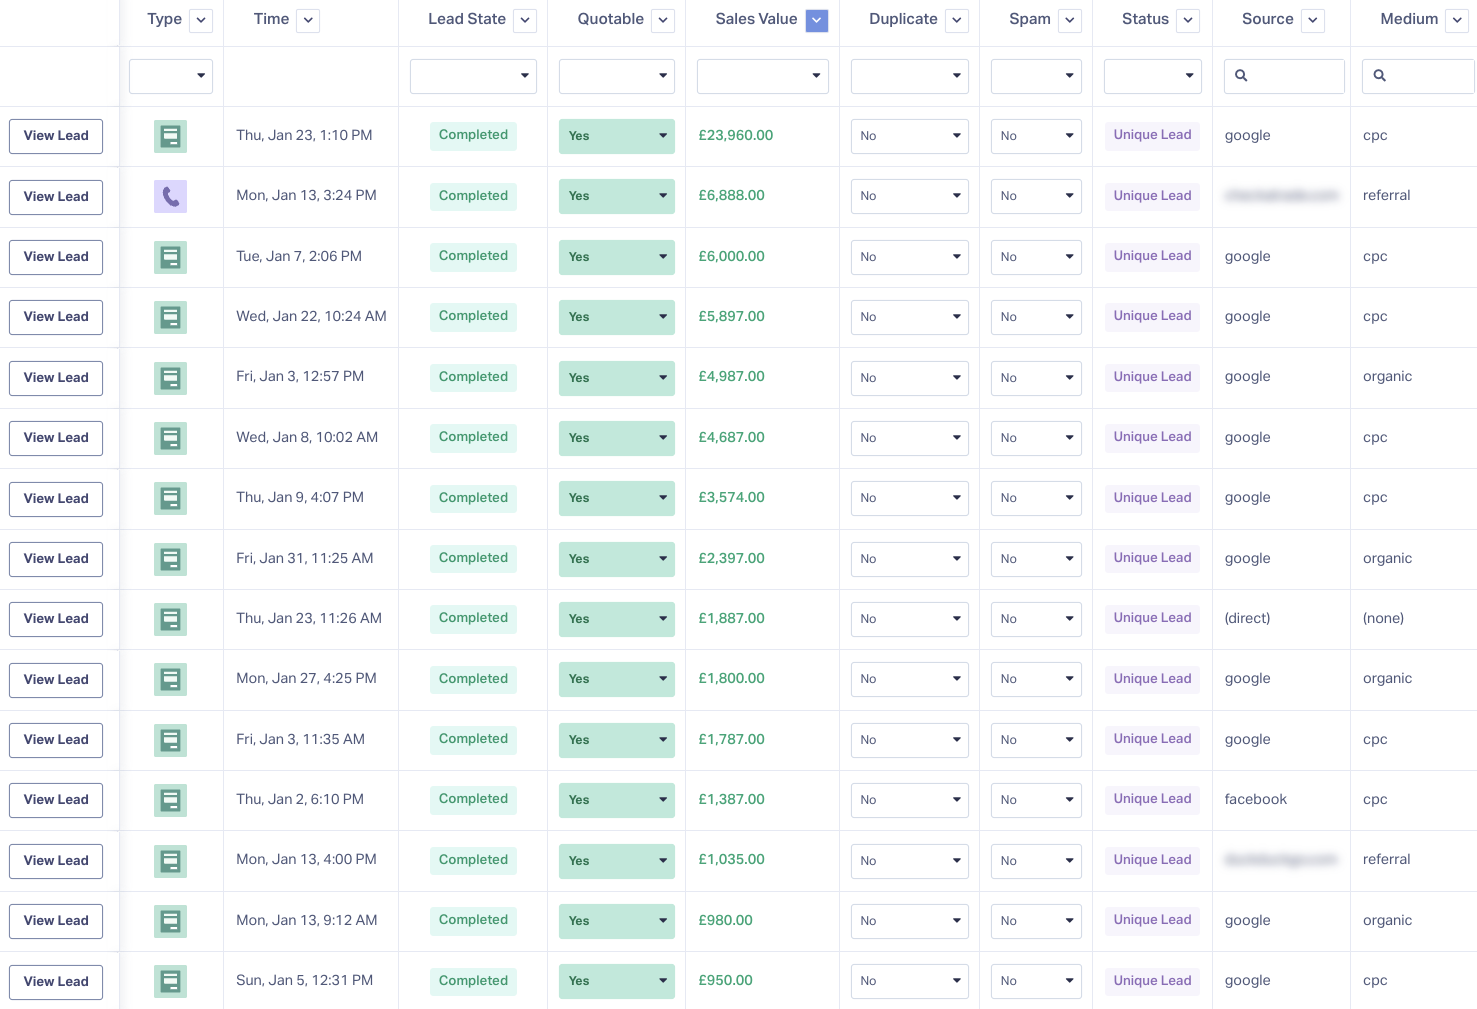Open the Spam filter dropdown
1477x1009 pixels.
1036,76
